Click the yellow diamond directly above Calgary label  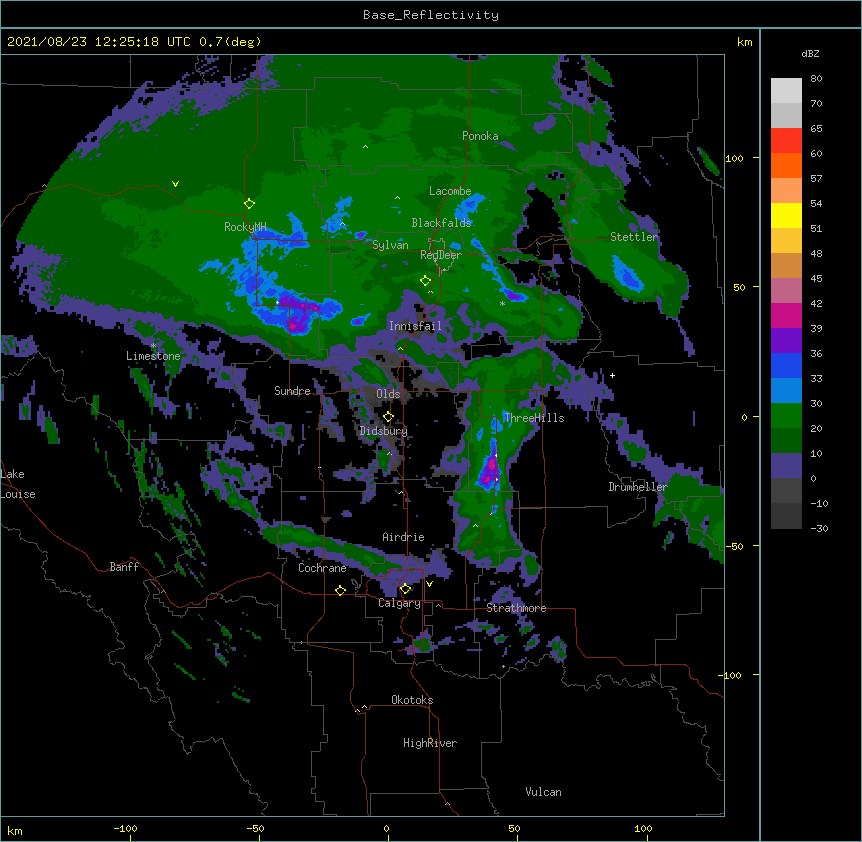[405, 589]
